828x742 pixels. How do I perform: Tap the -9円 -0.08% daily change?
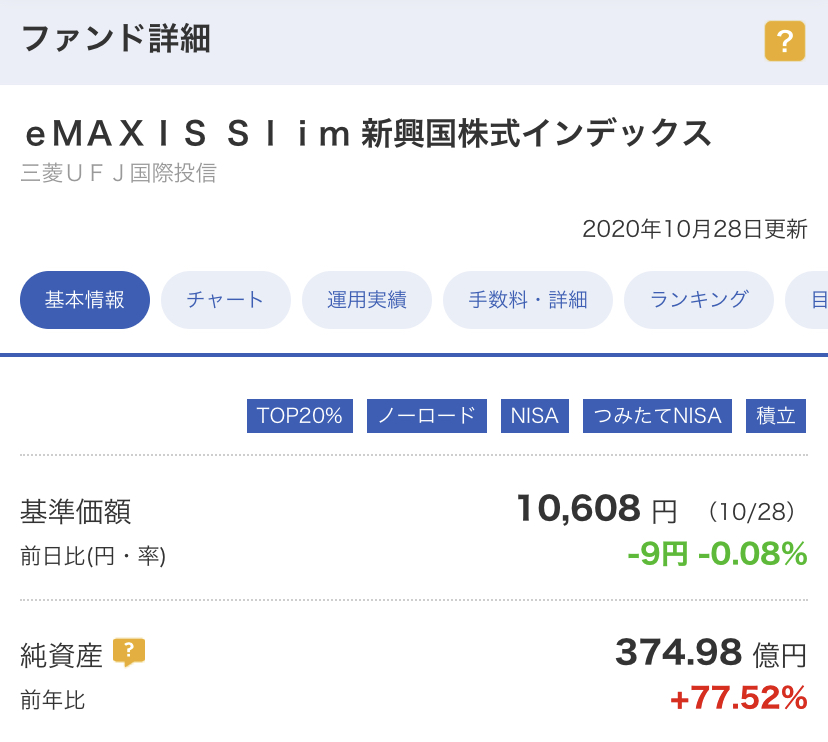click(x=717, y=554)
